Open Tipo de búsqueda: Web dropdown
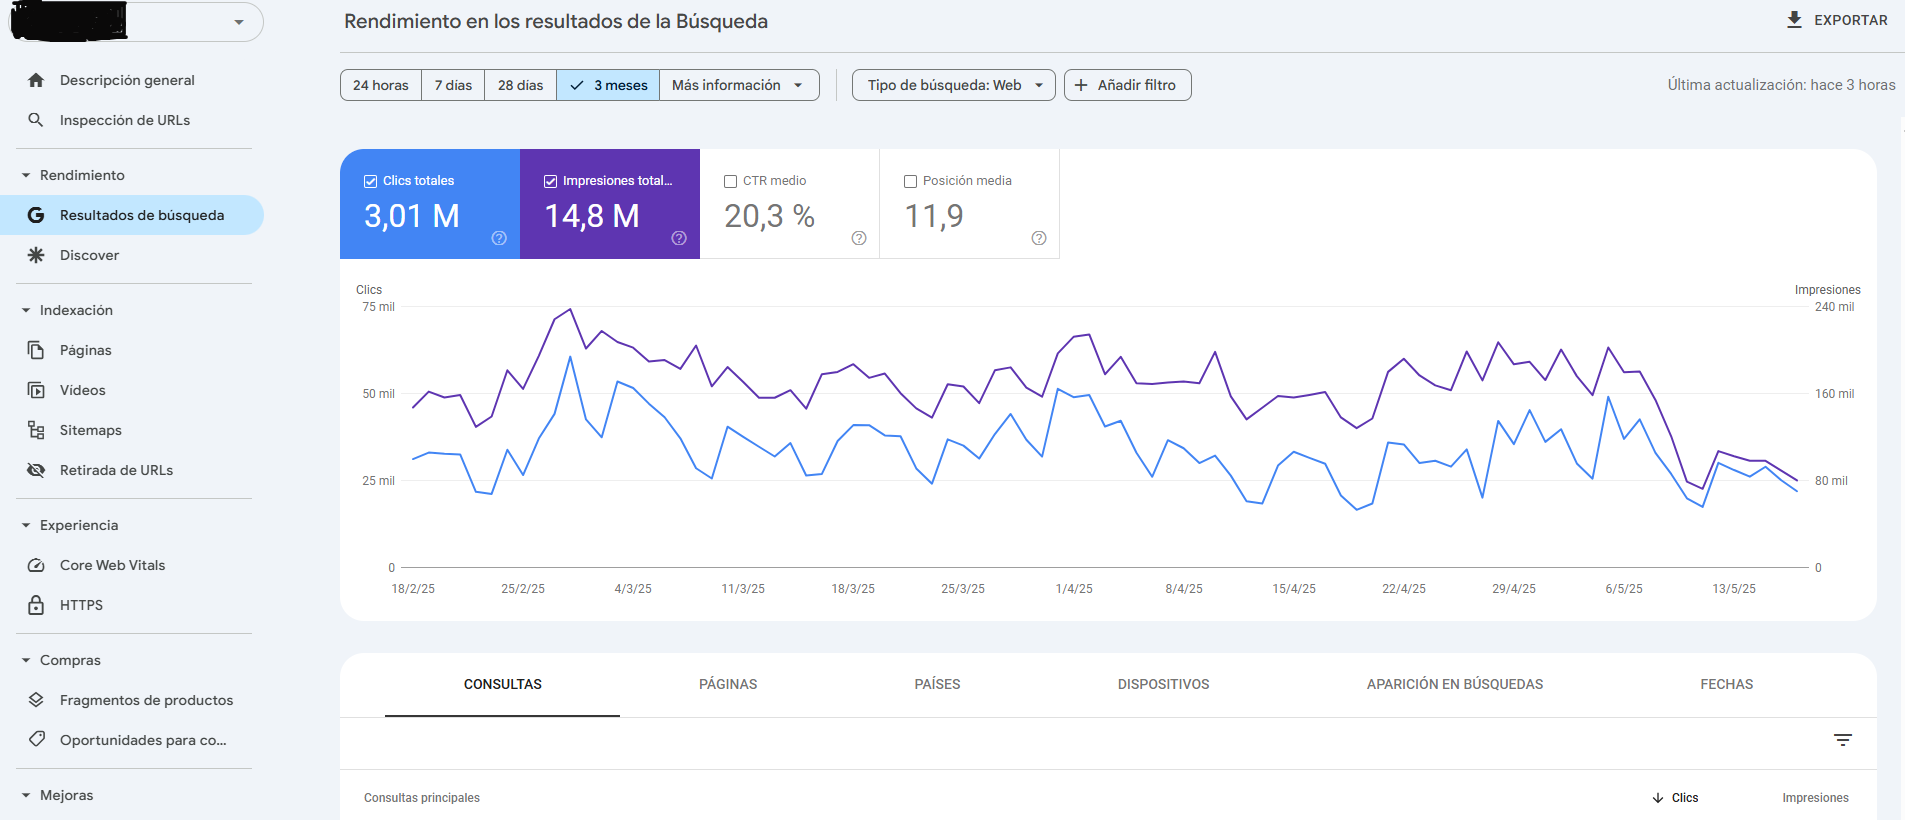 coord(953,85)
